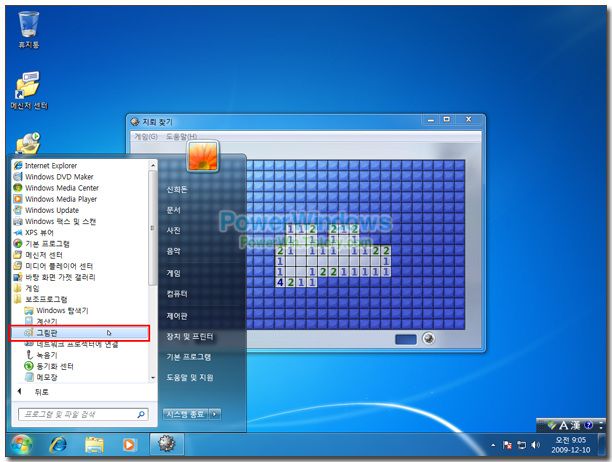Click language bar help question icon
Image resolution: width=612 pixels, height=462 pixels.
click(x=589, y=425)
